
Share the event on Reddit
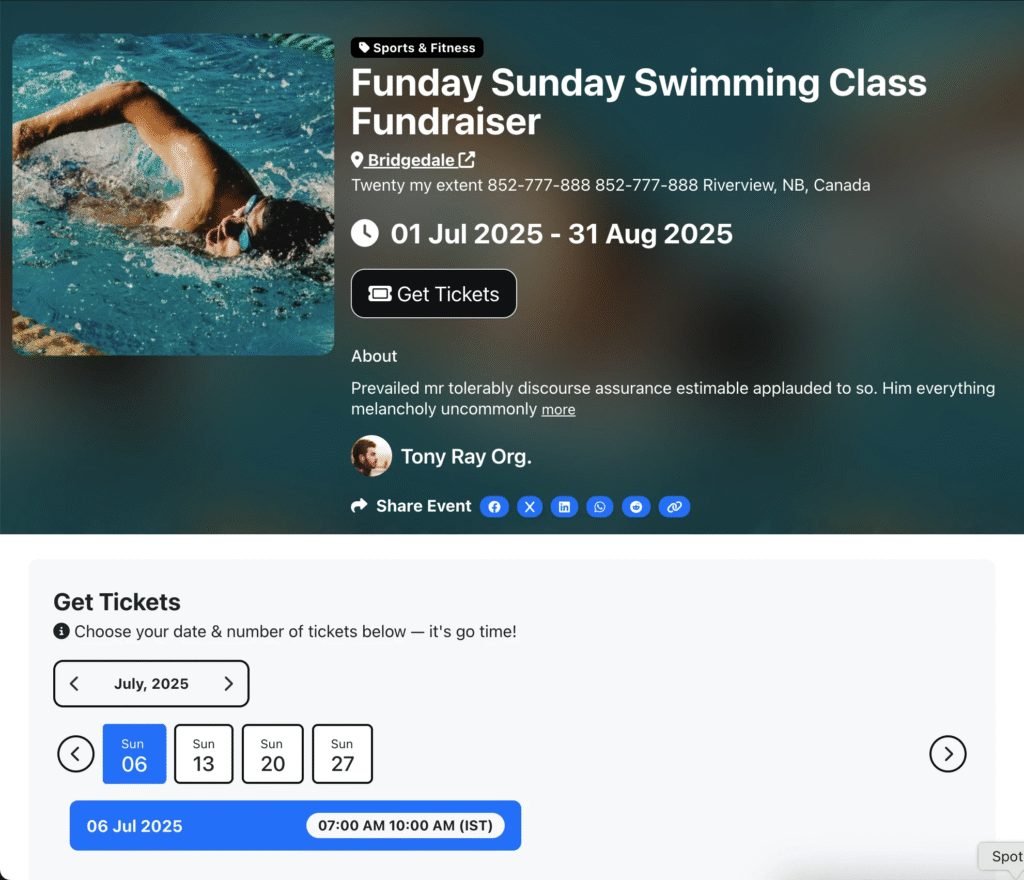(x=636, y=507)
